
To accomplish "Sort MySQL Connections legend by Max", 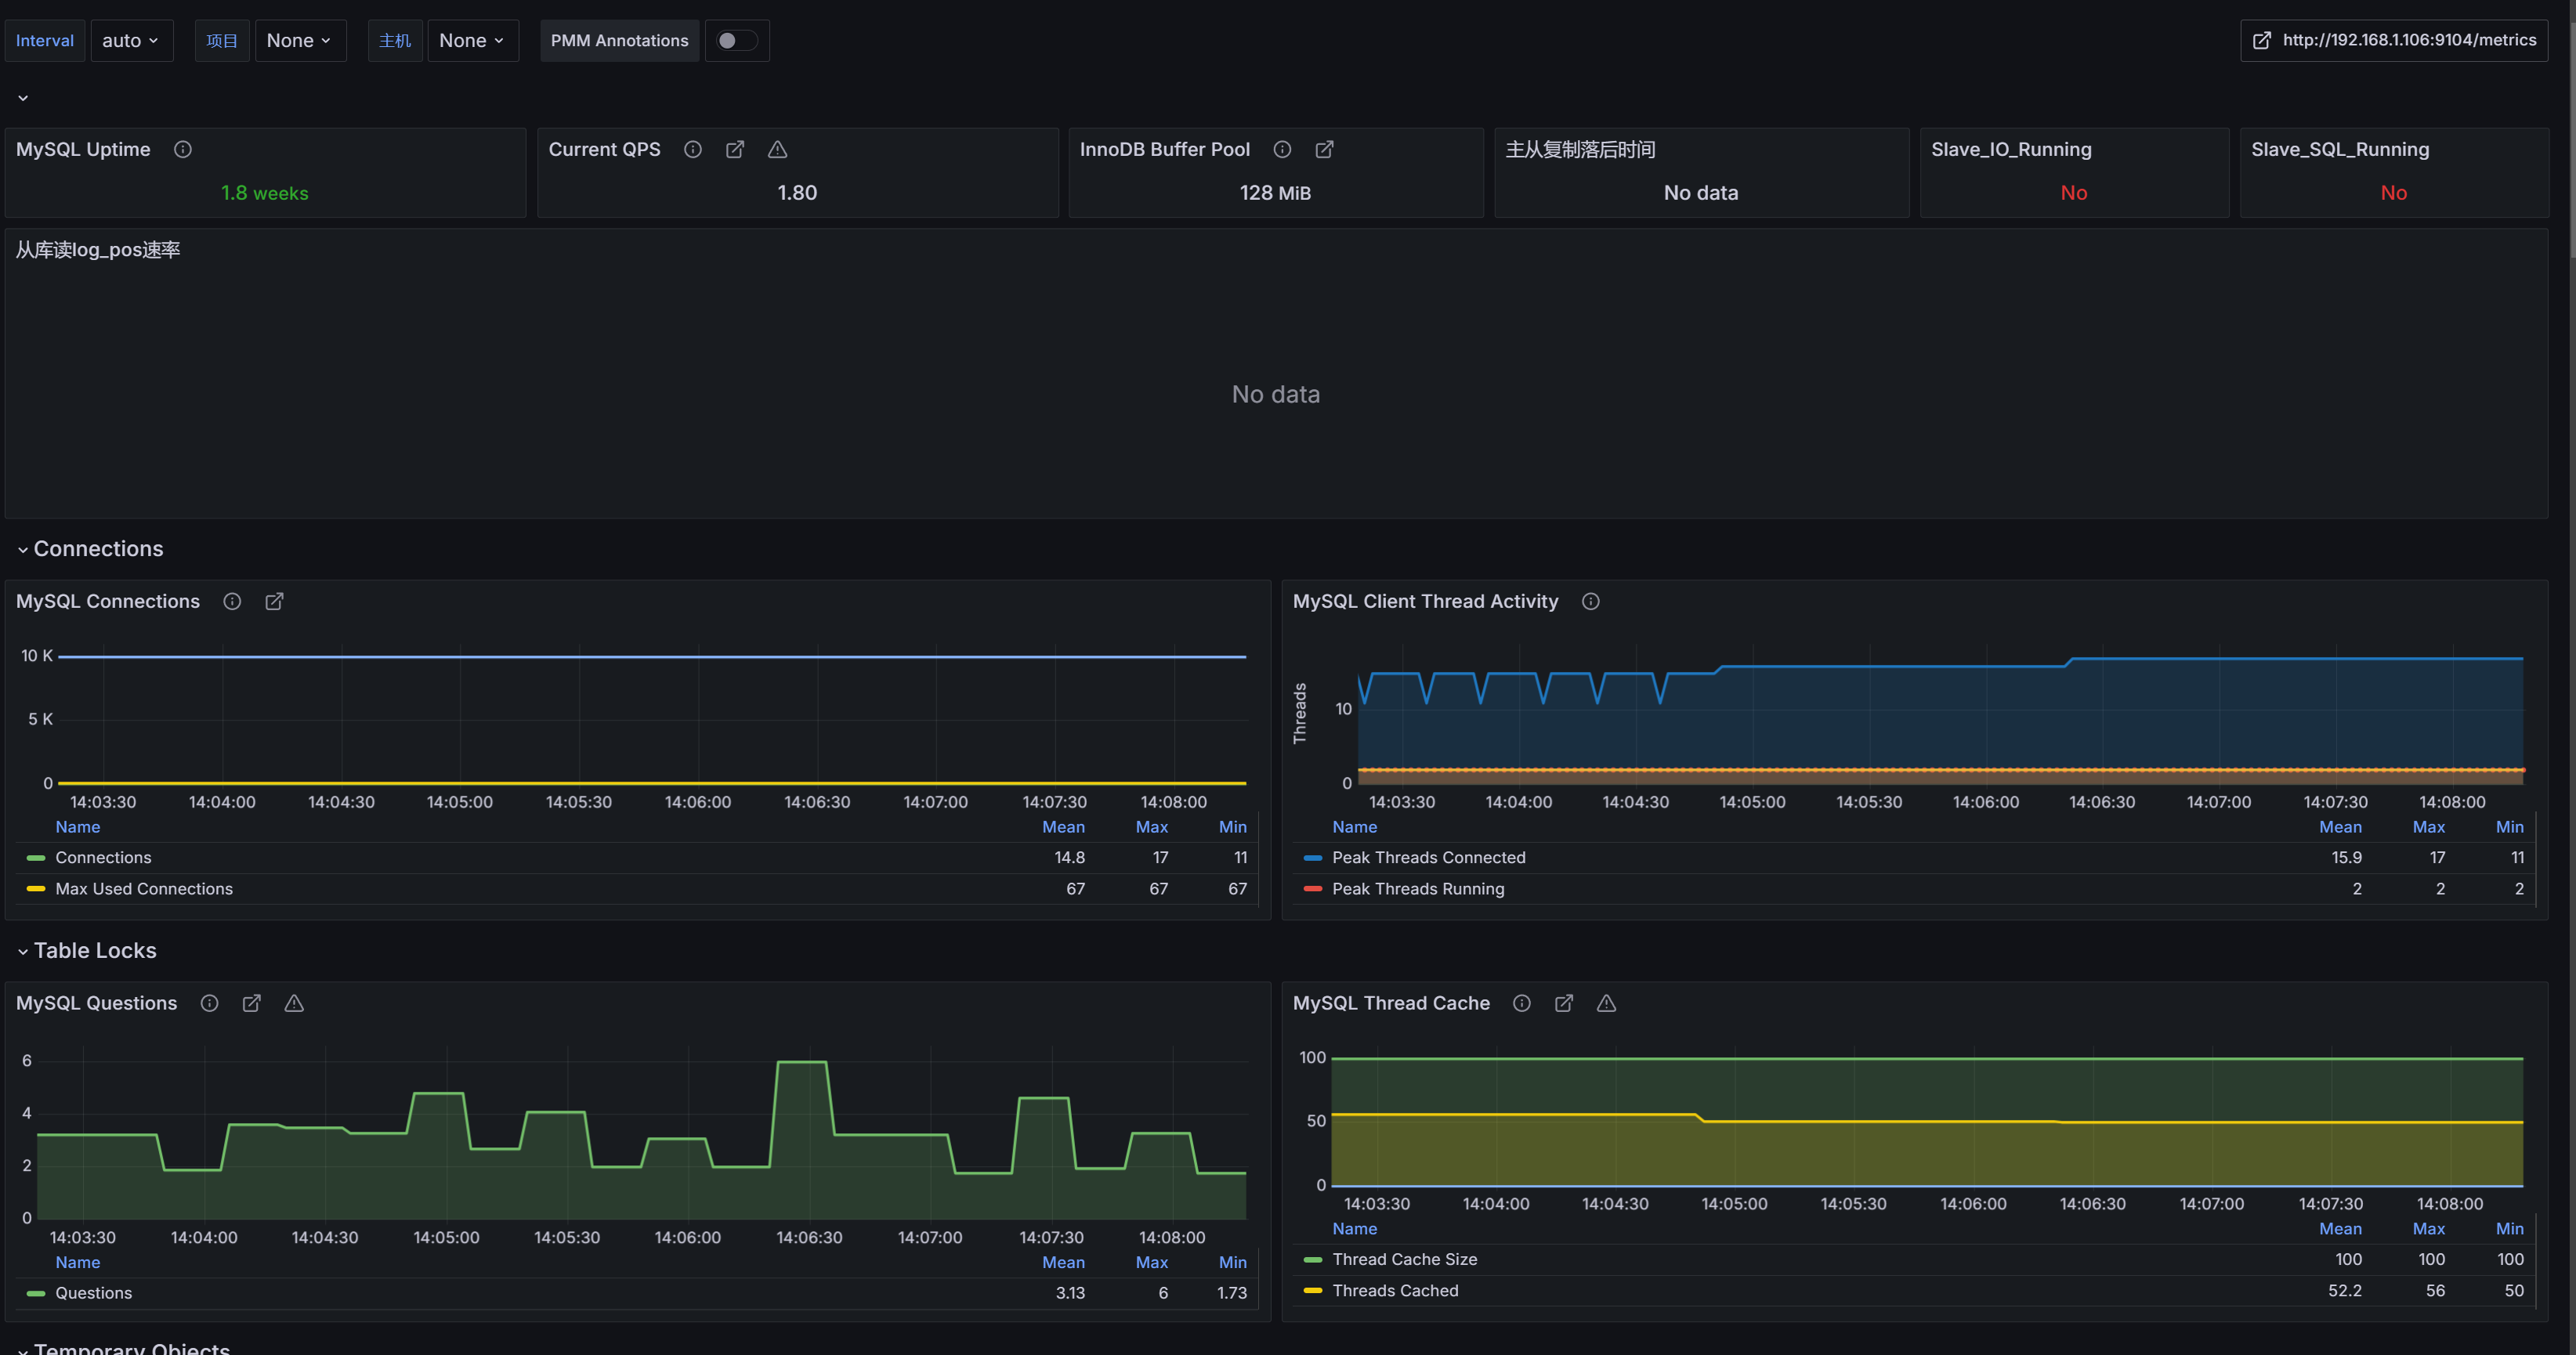I will coord(1151,827).
